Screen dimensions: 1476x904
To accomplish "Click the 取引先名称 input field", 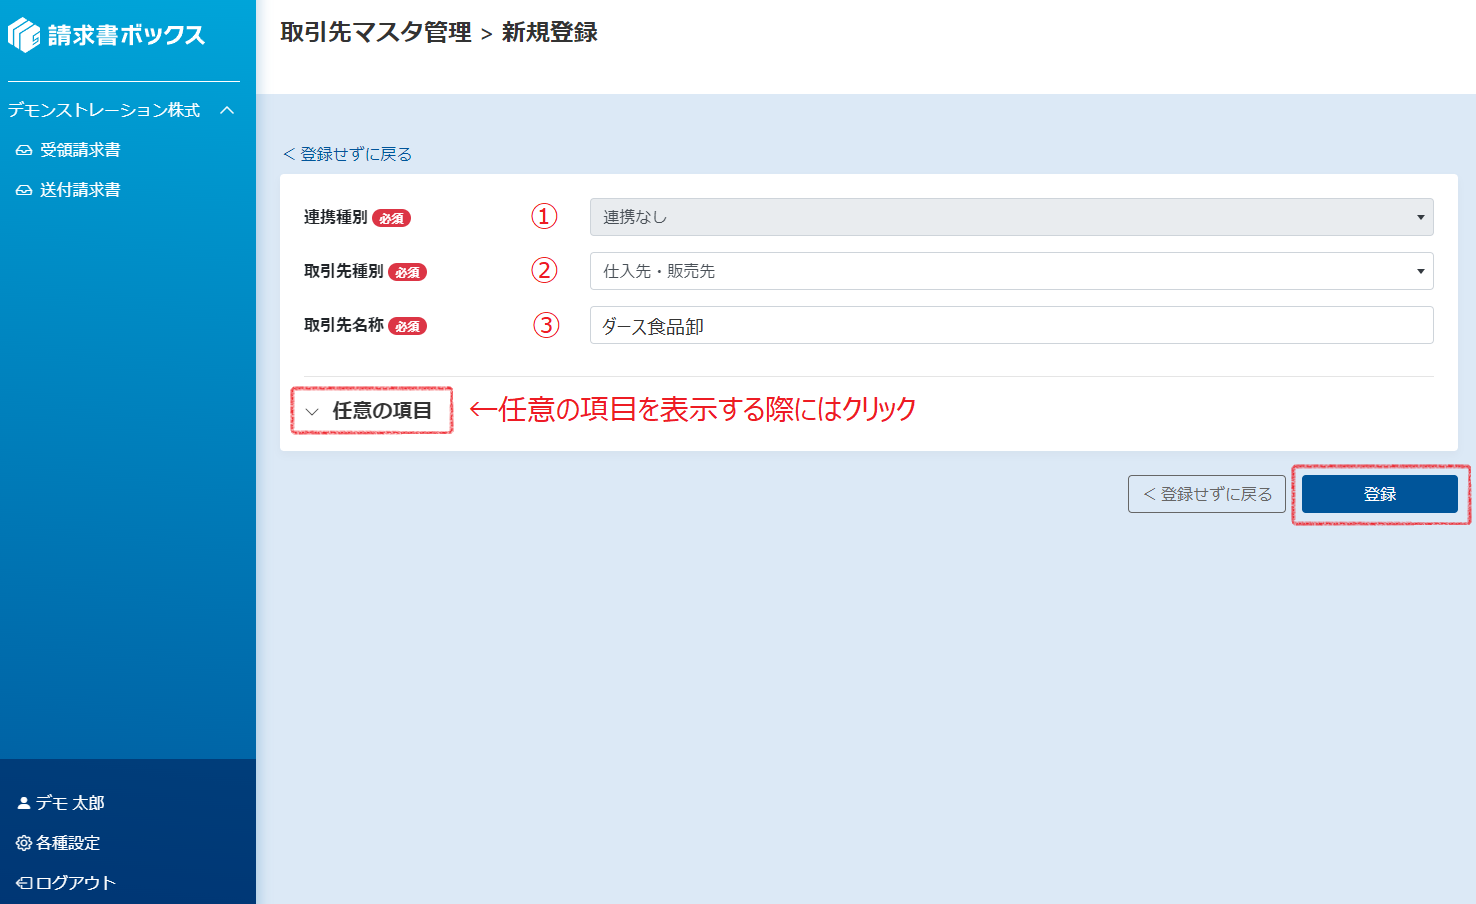I will click(x=1011, y=325).
